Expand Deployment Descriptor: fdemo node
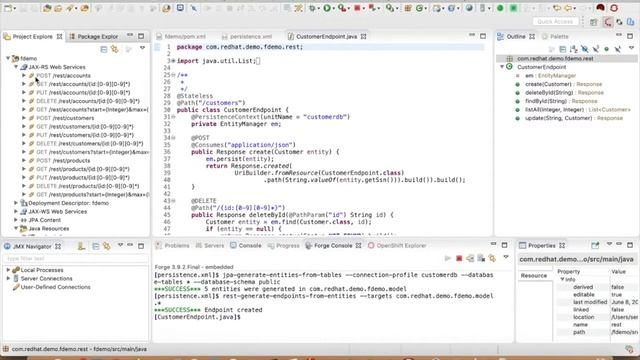Image resolution: width=640 pixels, height=360 pixels. point(16,203)
